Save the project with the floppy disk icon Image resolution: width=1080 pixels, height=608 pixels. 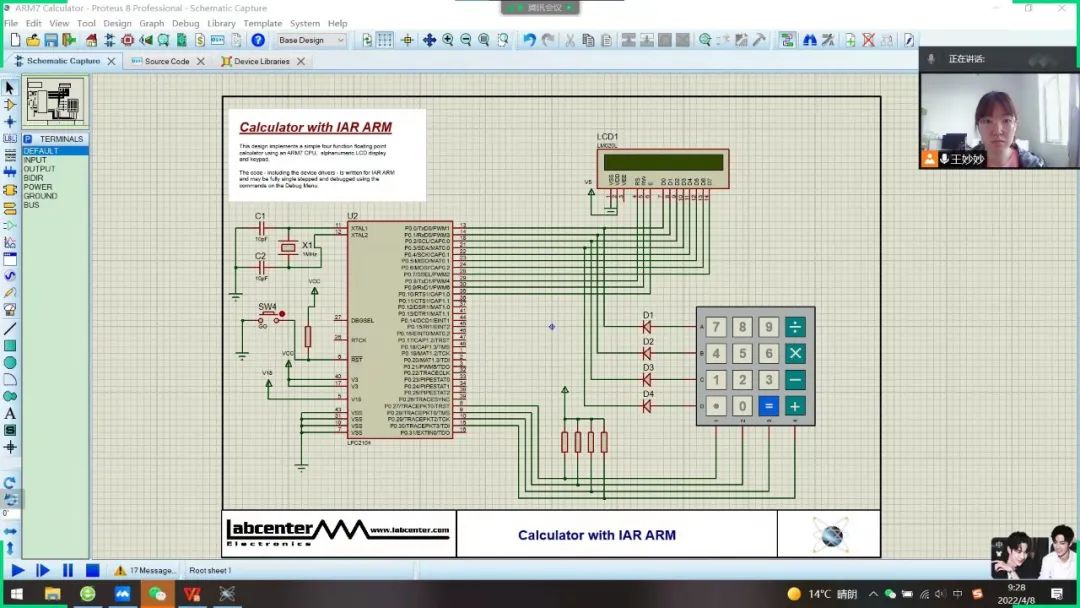[51, 41]
